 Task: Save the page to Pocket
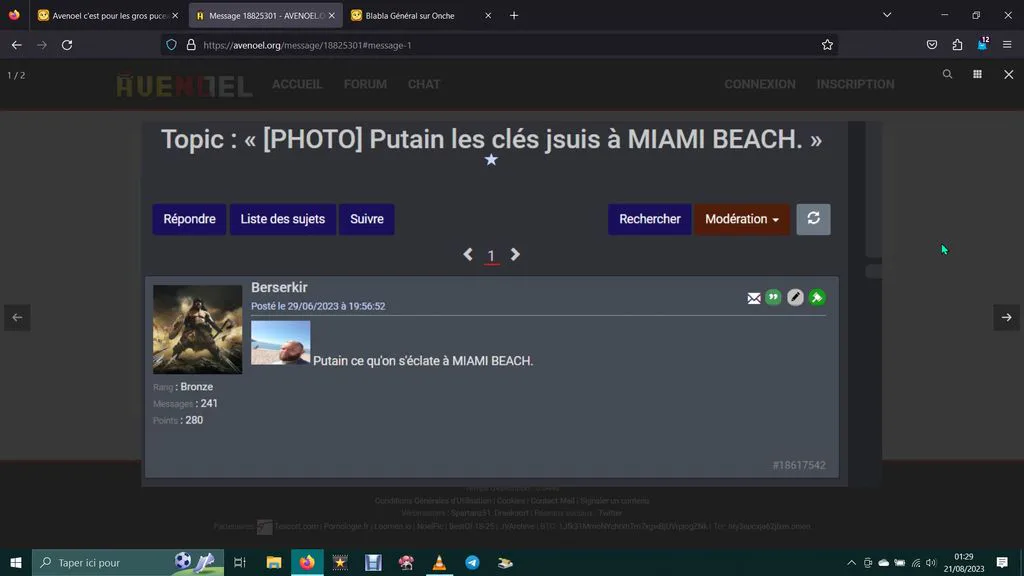tap(932, 45)
